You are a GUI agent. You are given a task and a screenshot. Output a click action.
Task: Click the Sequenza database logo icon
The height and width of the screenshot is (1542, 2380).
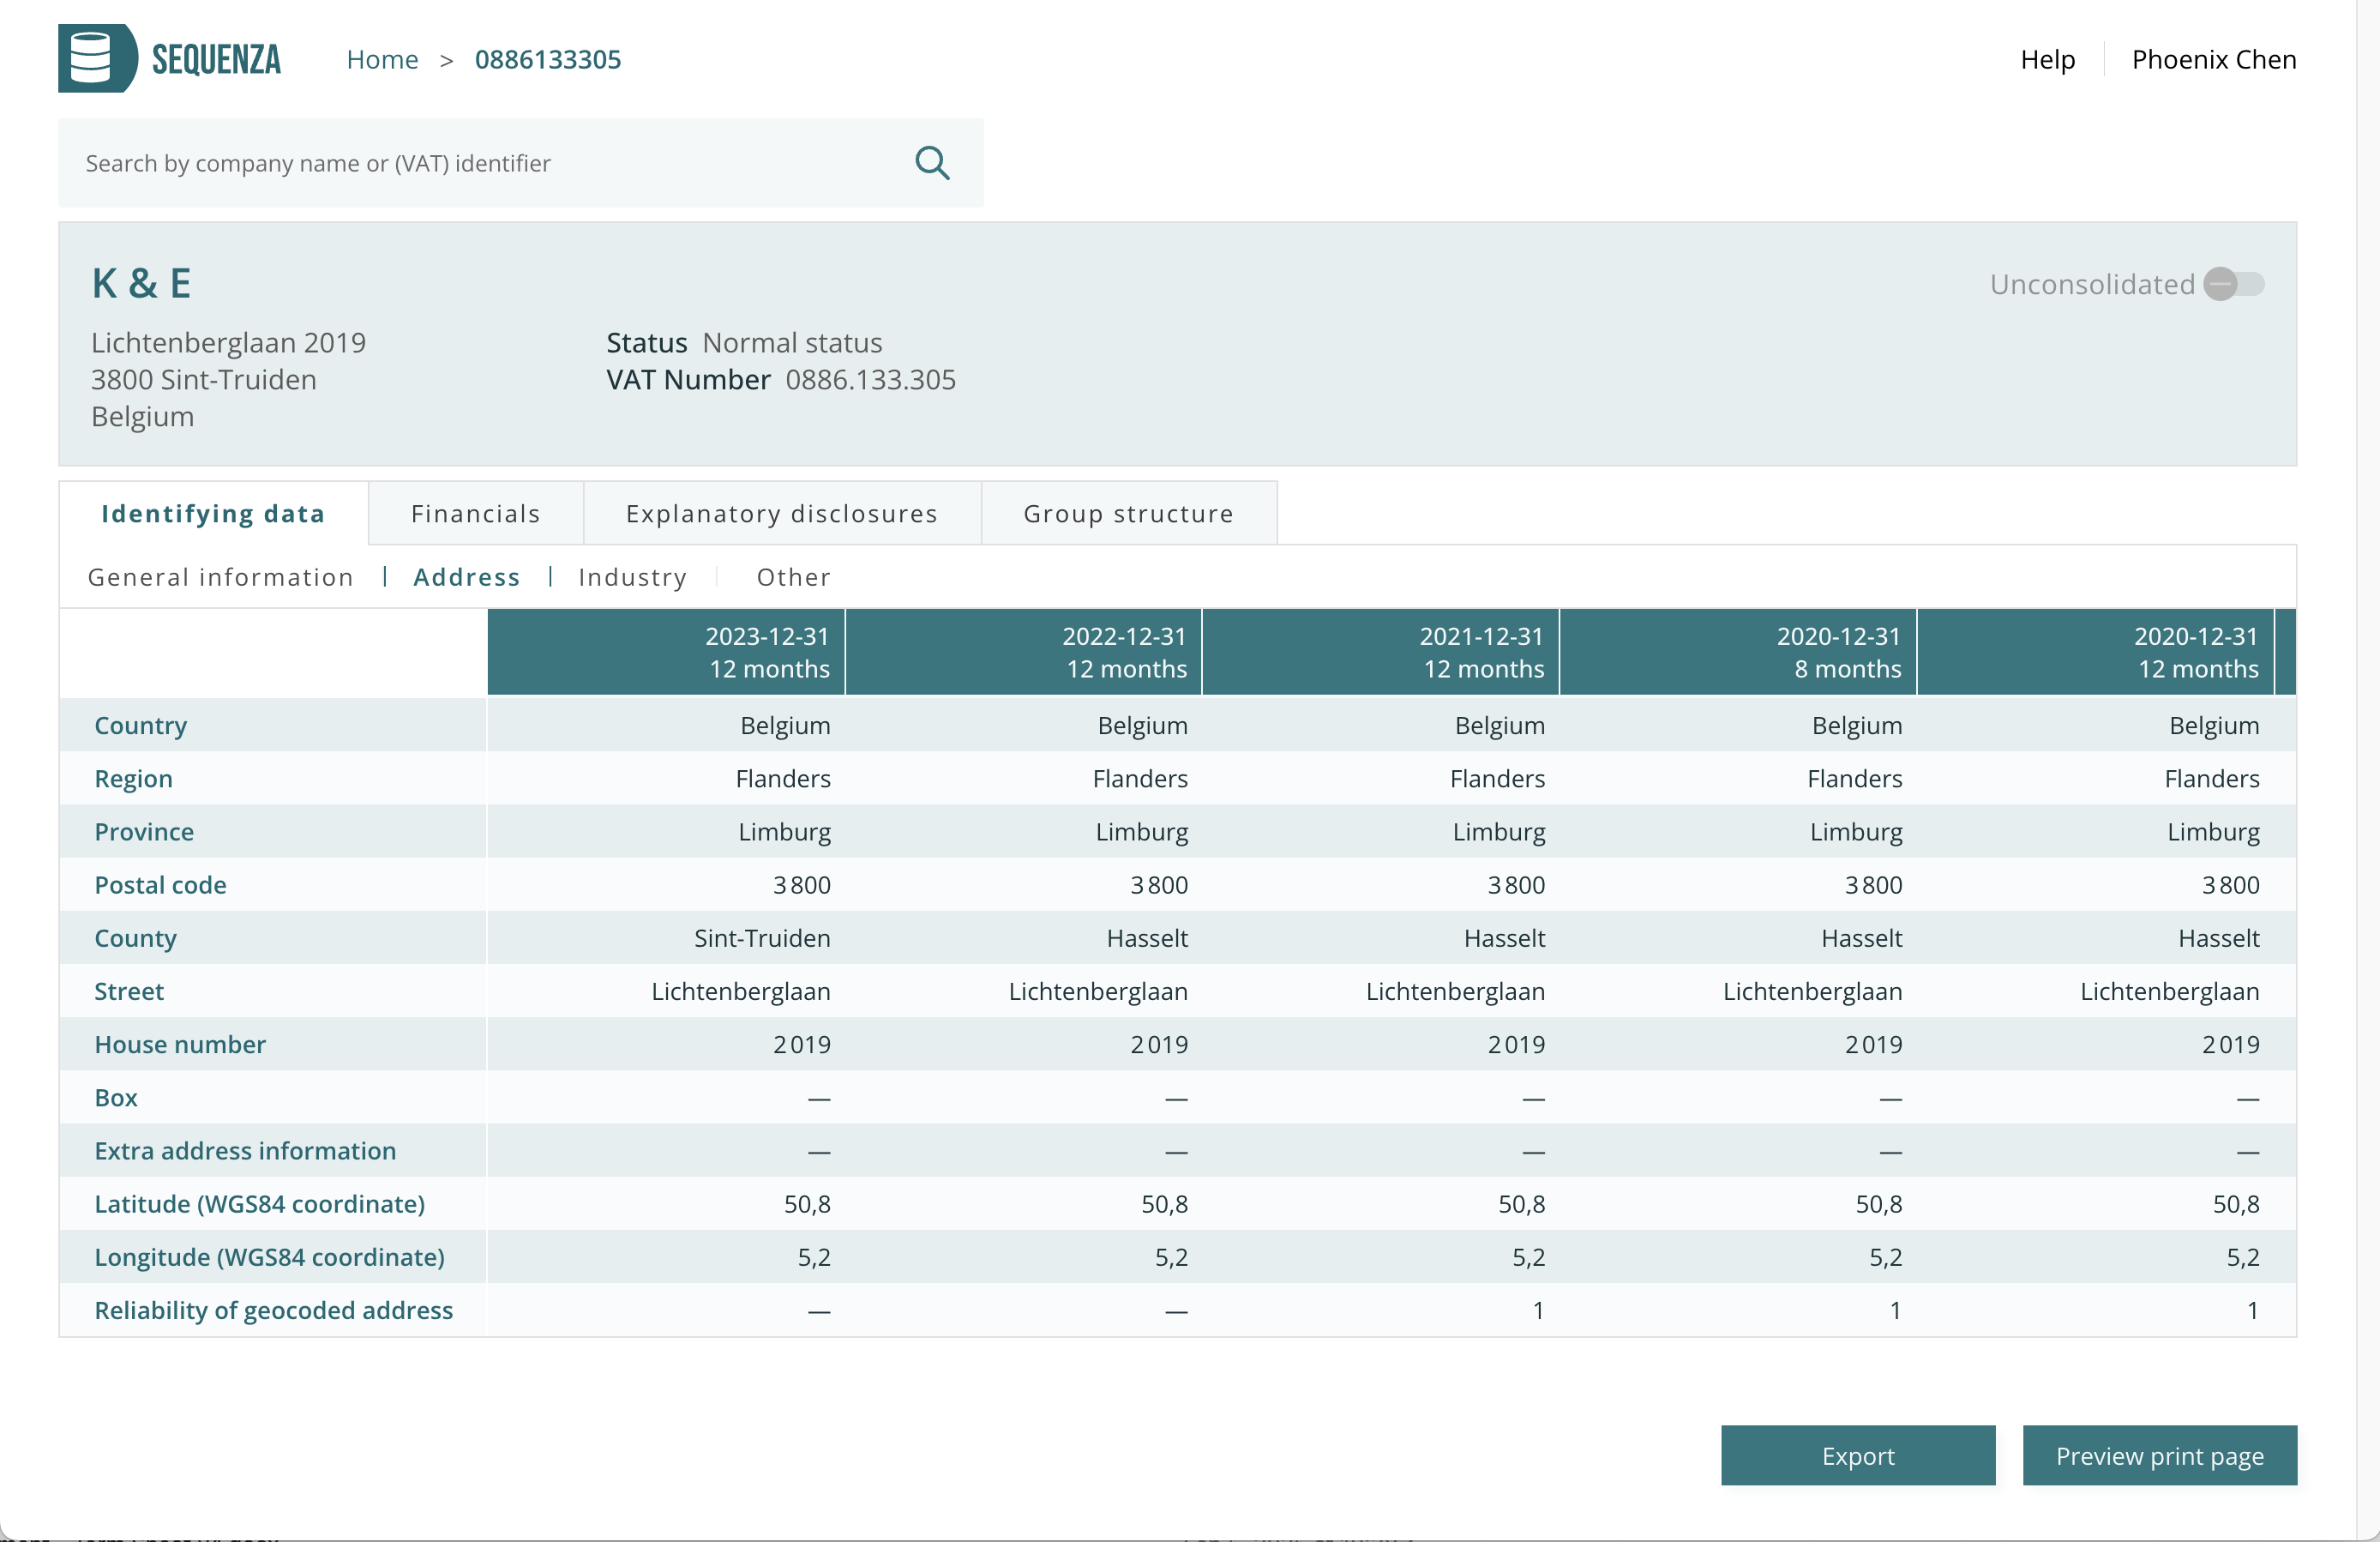click(x=97, y=58)
